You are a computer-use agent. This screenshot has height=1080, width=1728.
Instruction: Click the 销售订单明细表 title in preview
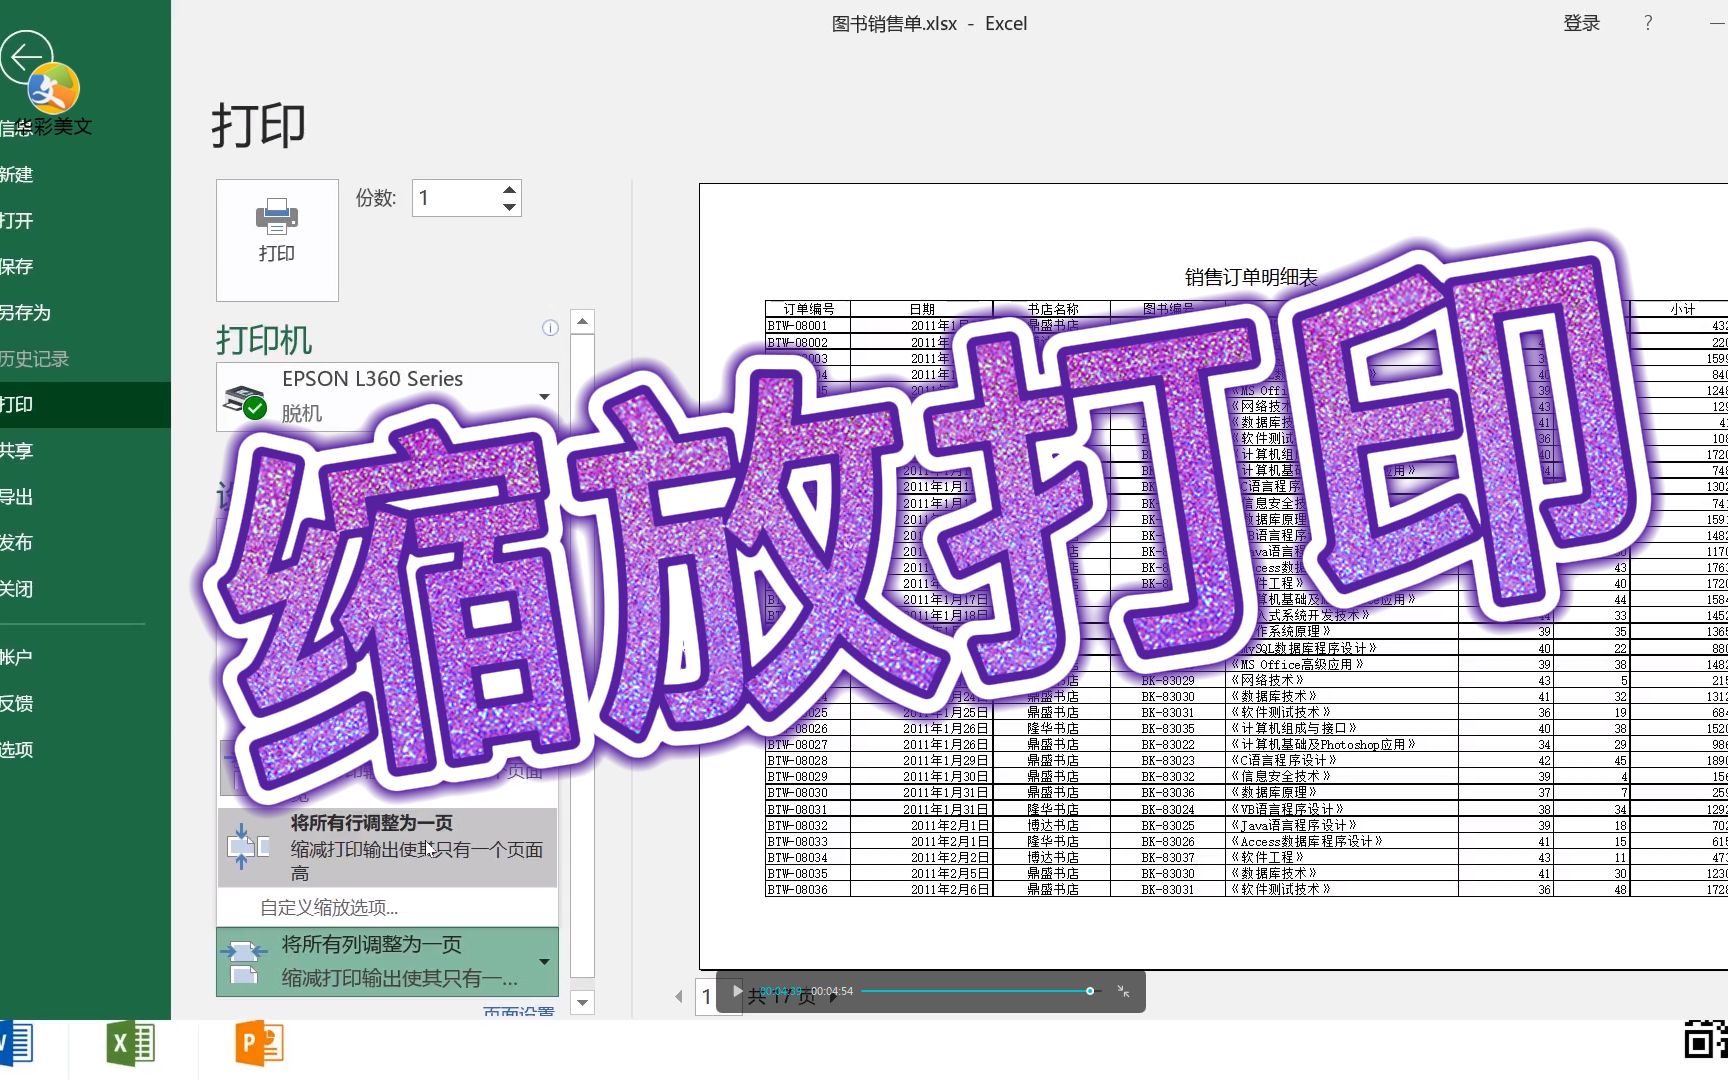[1251, 277]
